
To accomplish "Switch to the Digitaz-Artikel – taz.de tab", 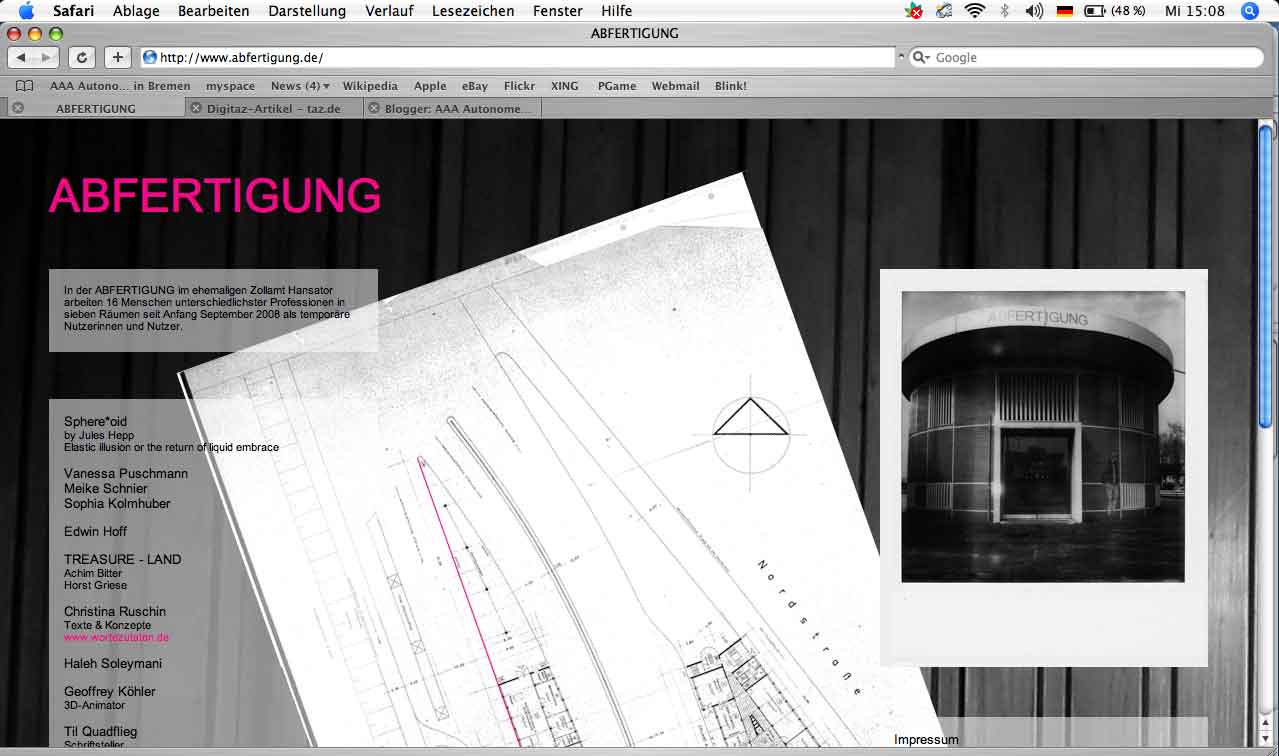I will [x=273, y=108].
